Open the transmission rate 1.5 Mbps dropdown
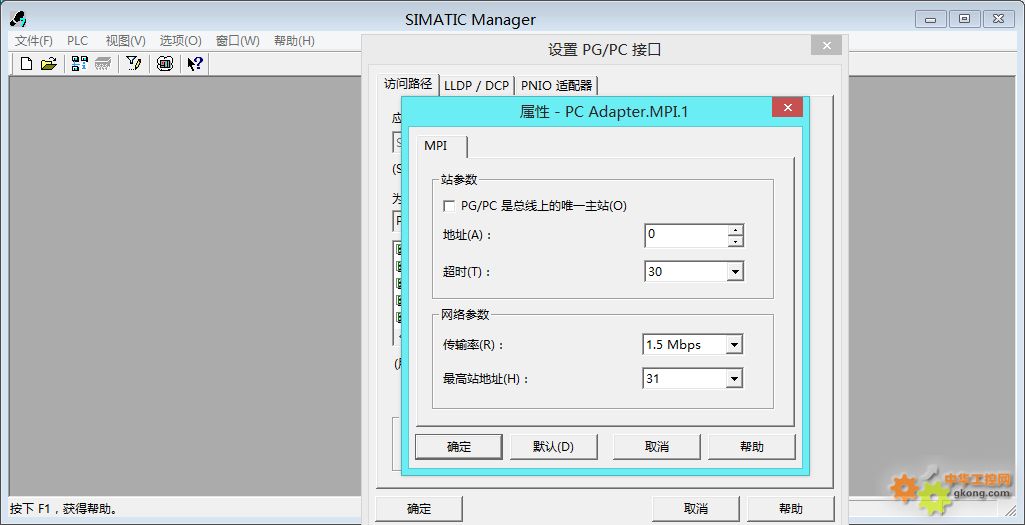The height and width of the screenshot is (525, 1025). click(x=735, y=345)
